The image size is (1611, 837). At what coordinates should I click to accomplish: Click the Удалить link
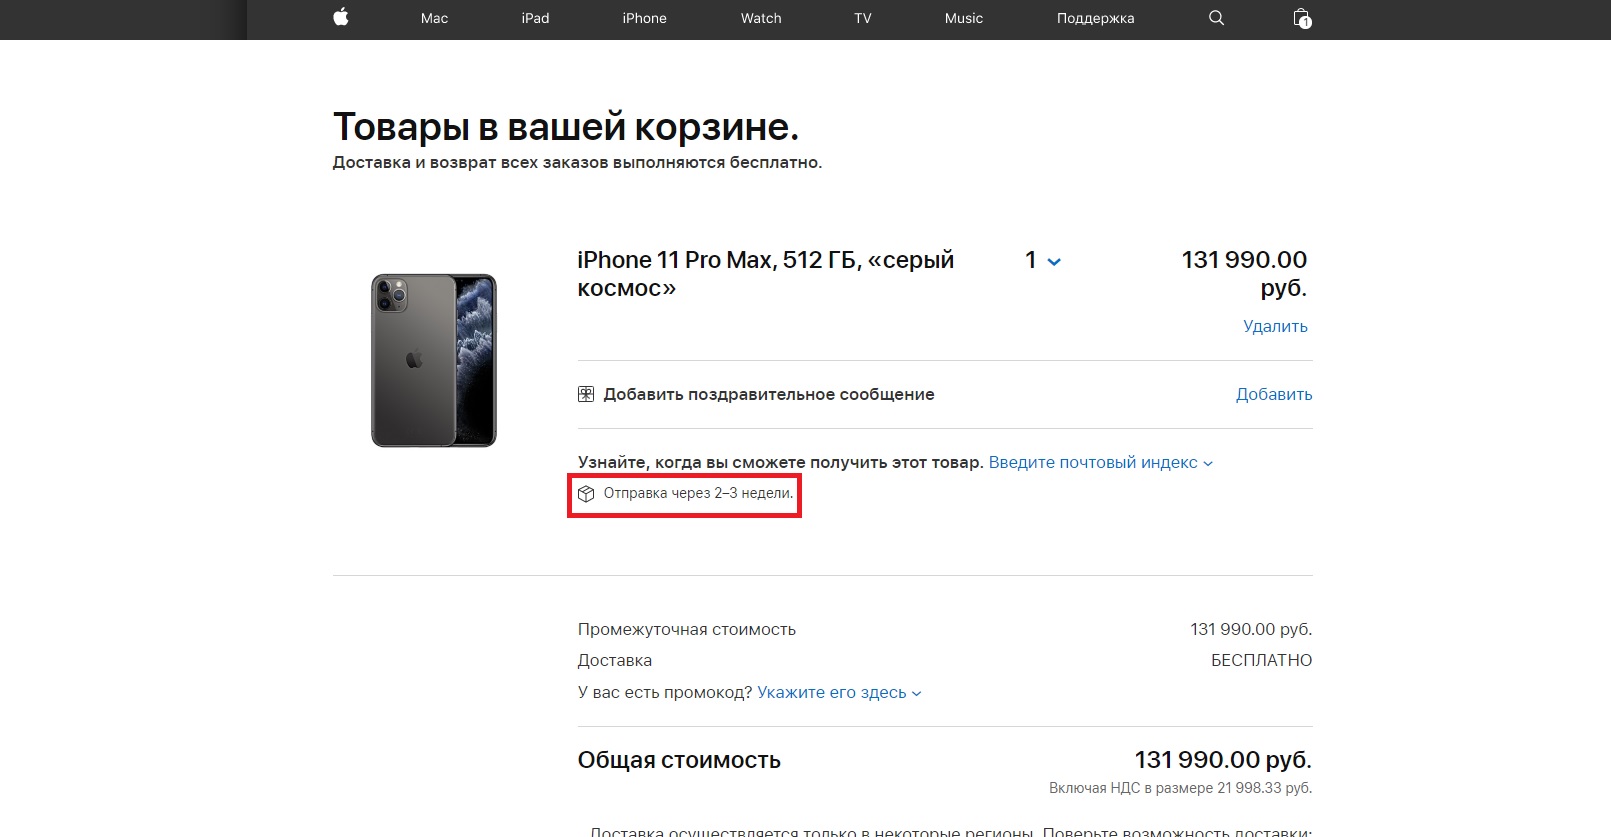click(x=1275, y=326)
